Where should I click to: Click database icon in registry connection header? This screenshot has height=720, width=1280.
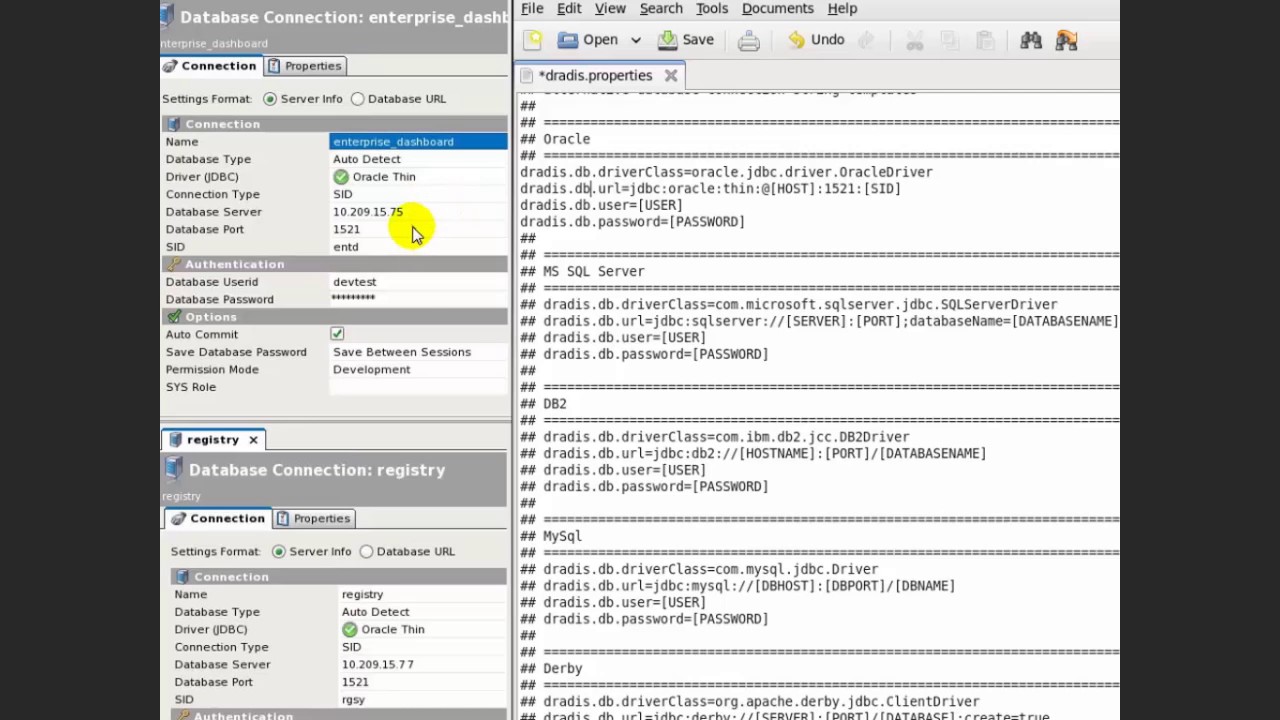point(173,469)
